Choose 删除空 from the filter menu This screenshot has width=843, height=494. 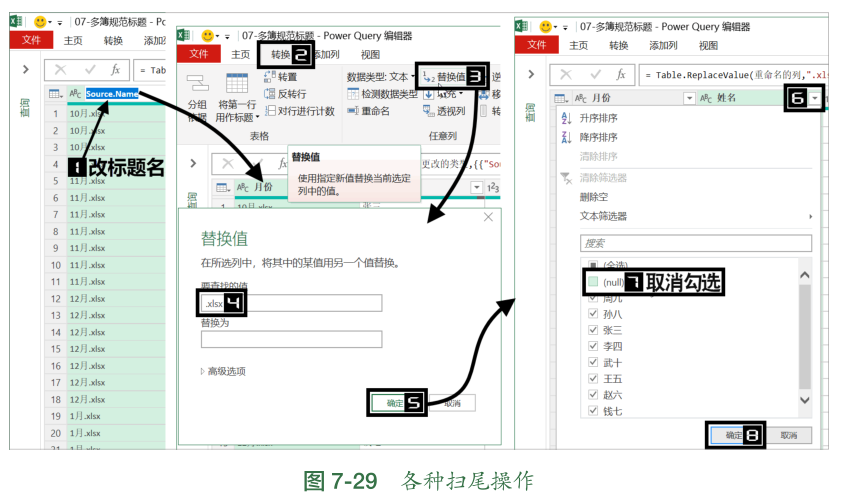point(594,197)
